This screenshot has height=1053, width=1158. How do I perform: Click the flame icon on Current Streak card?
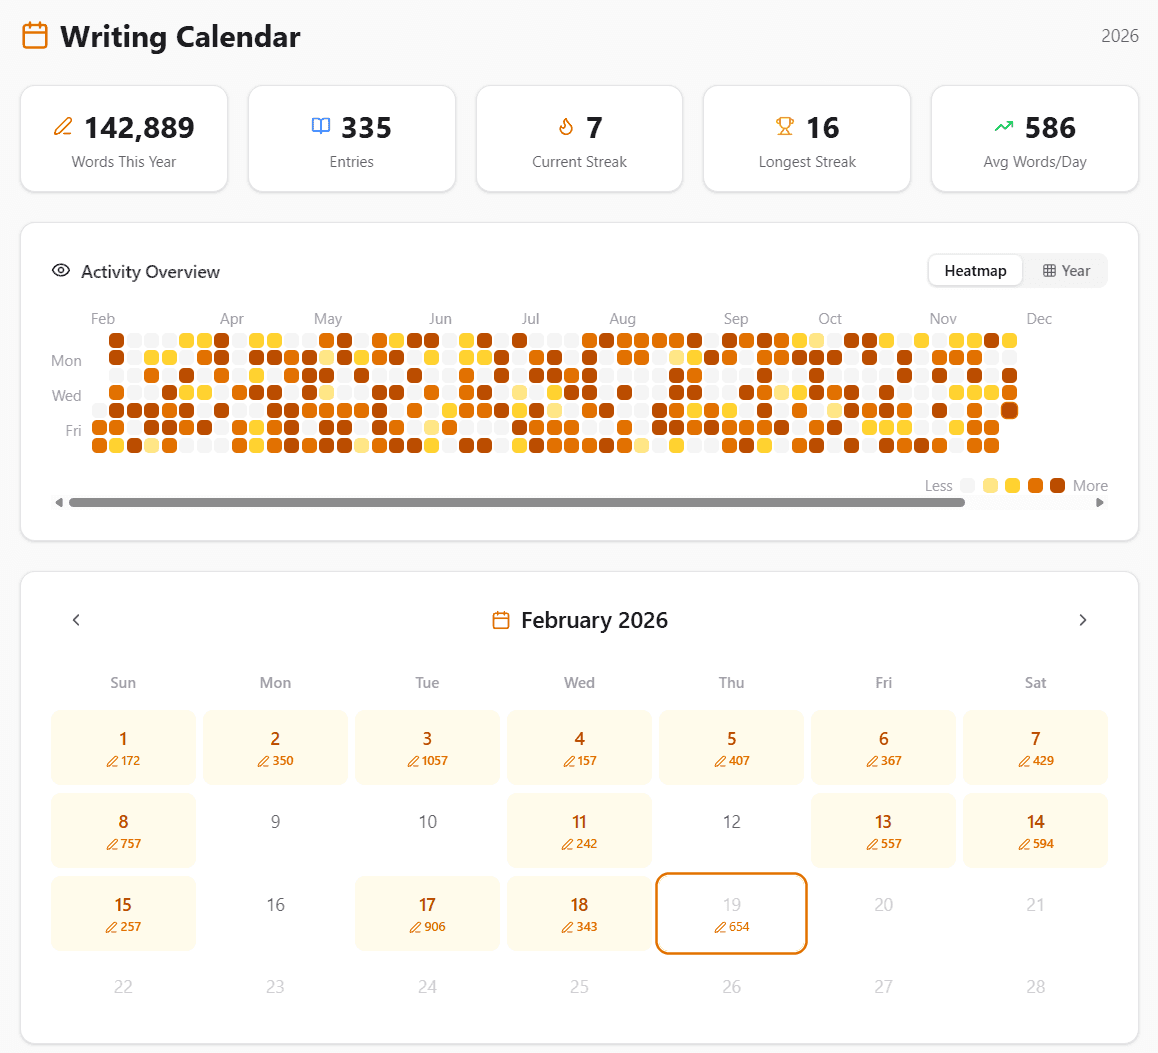coord(565,126)
